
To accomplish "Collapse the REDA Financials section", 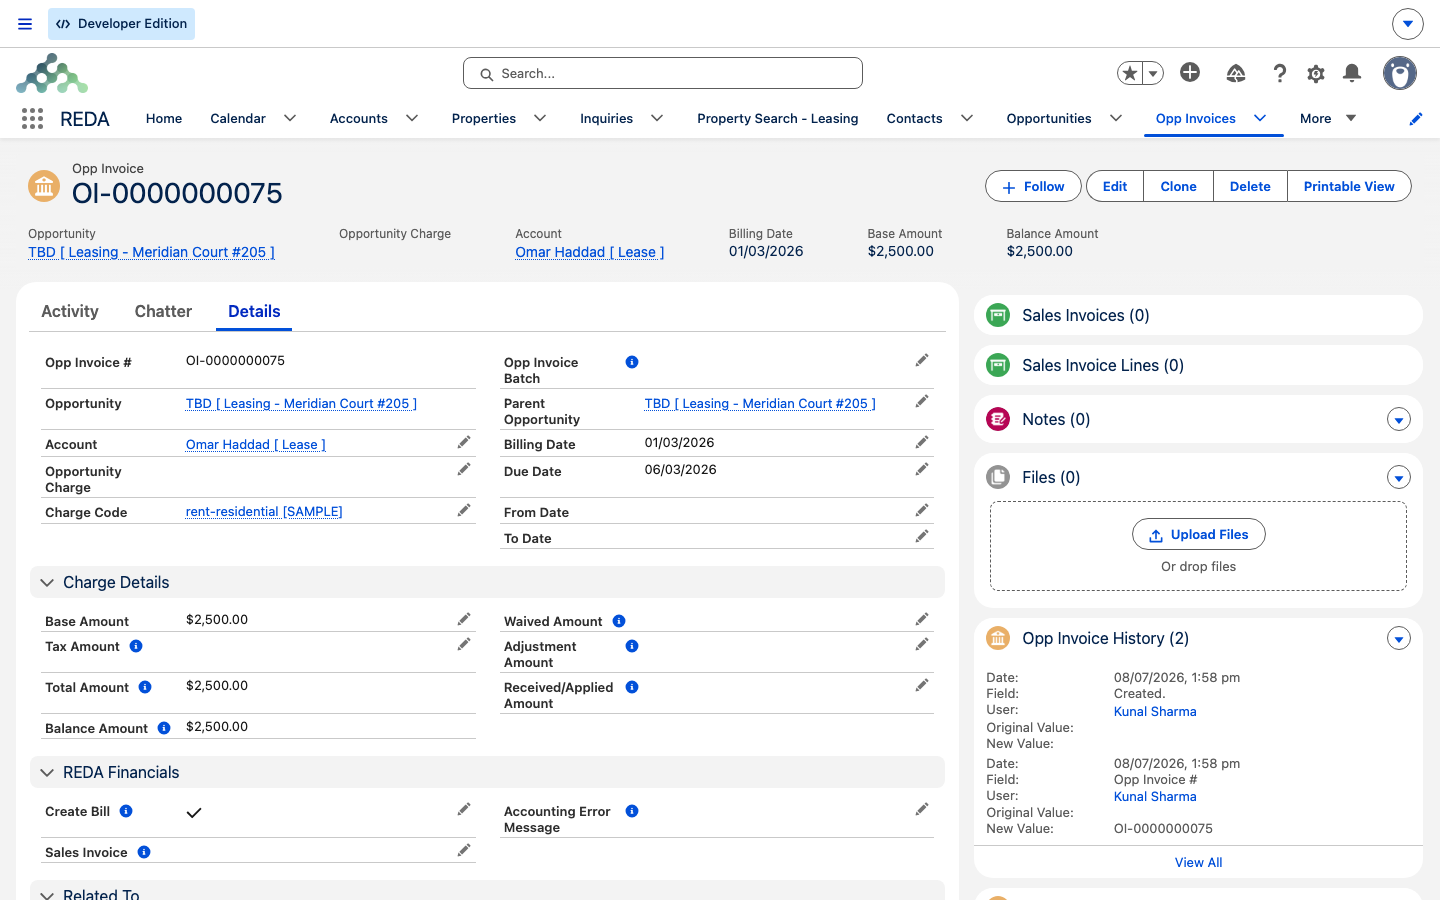I will pos(47,772).
